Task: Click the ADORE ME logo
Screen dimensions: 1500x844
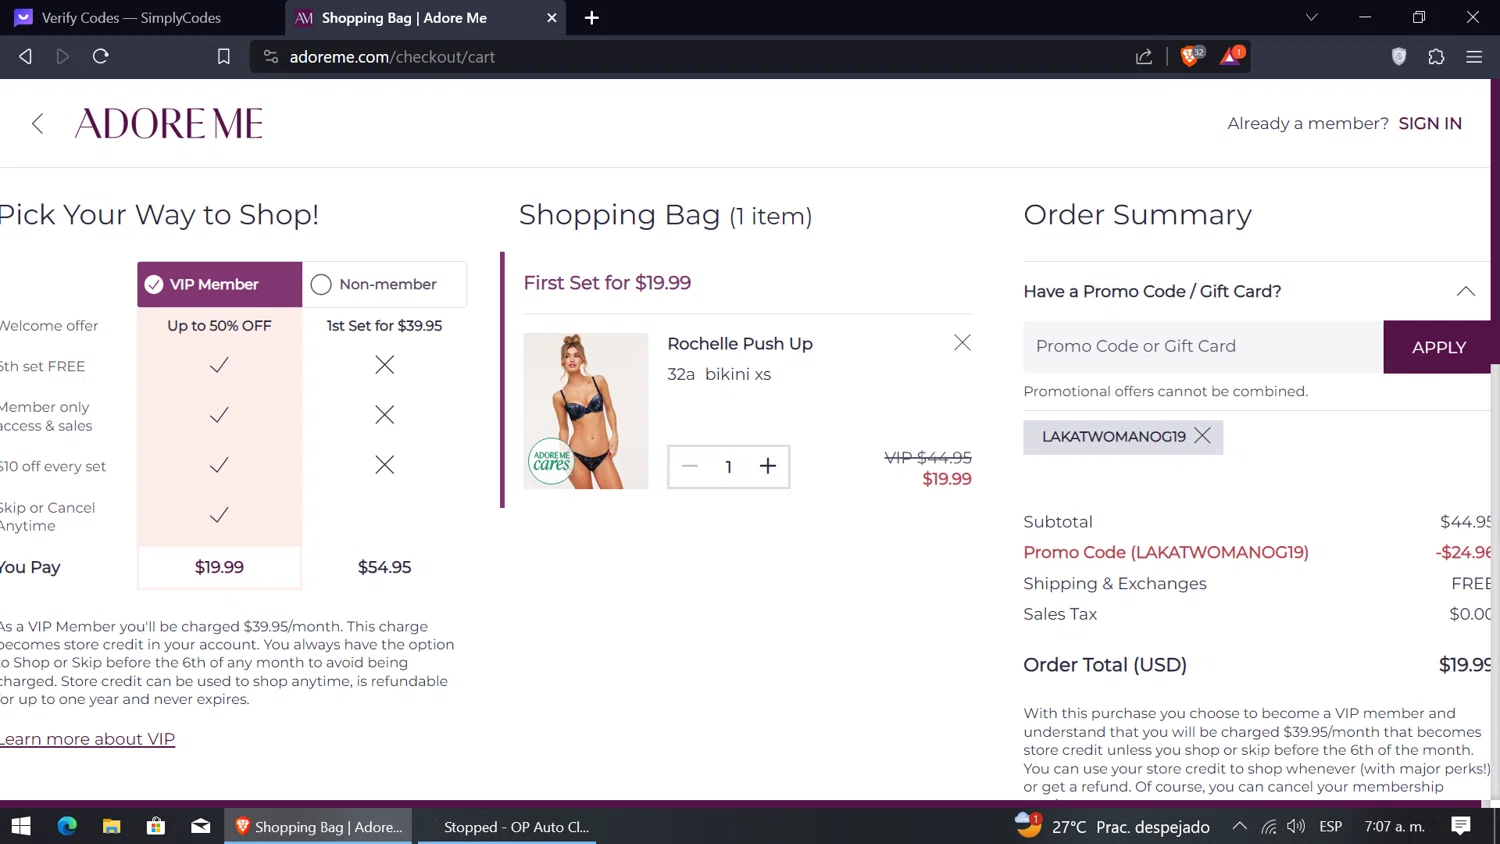Action: (169, 123)
